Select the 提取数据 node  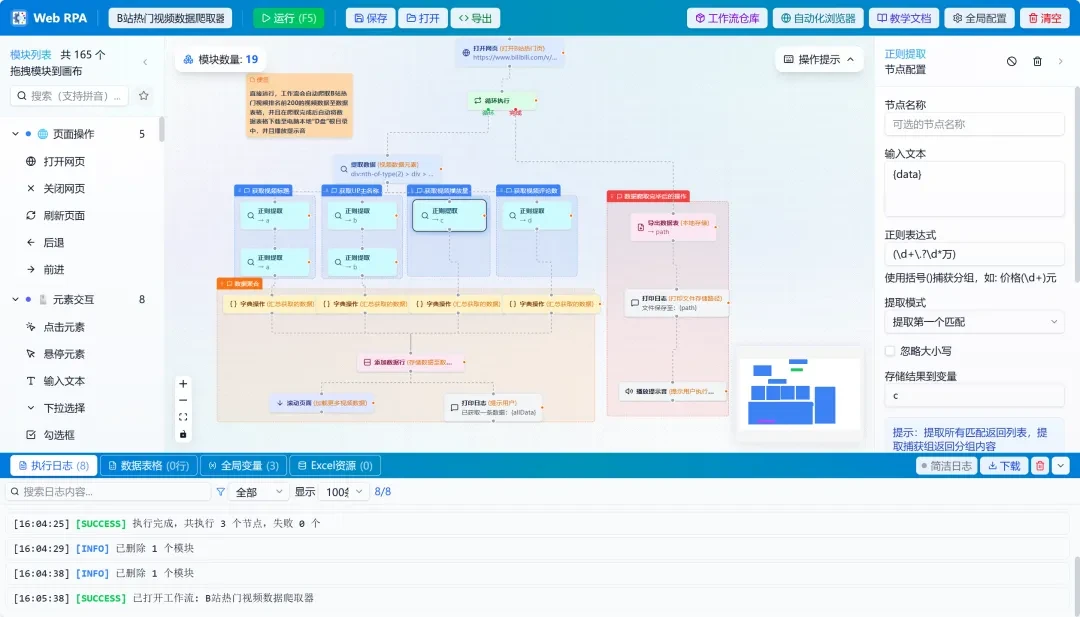pos(388,169)
